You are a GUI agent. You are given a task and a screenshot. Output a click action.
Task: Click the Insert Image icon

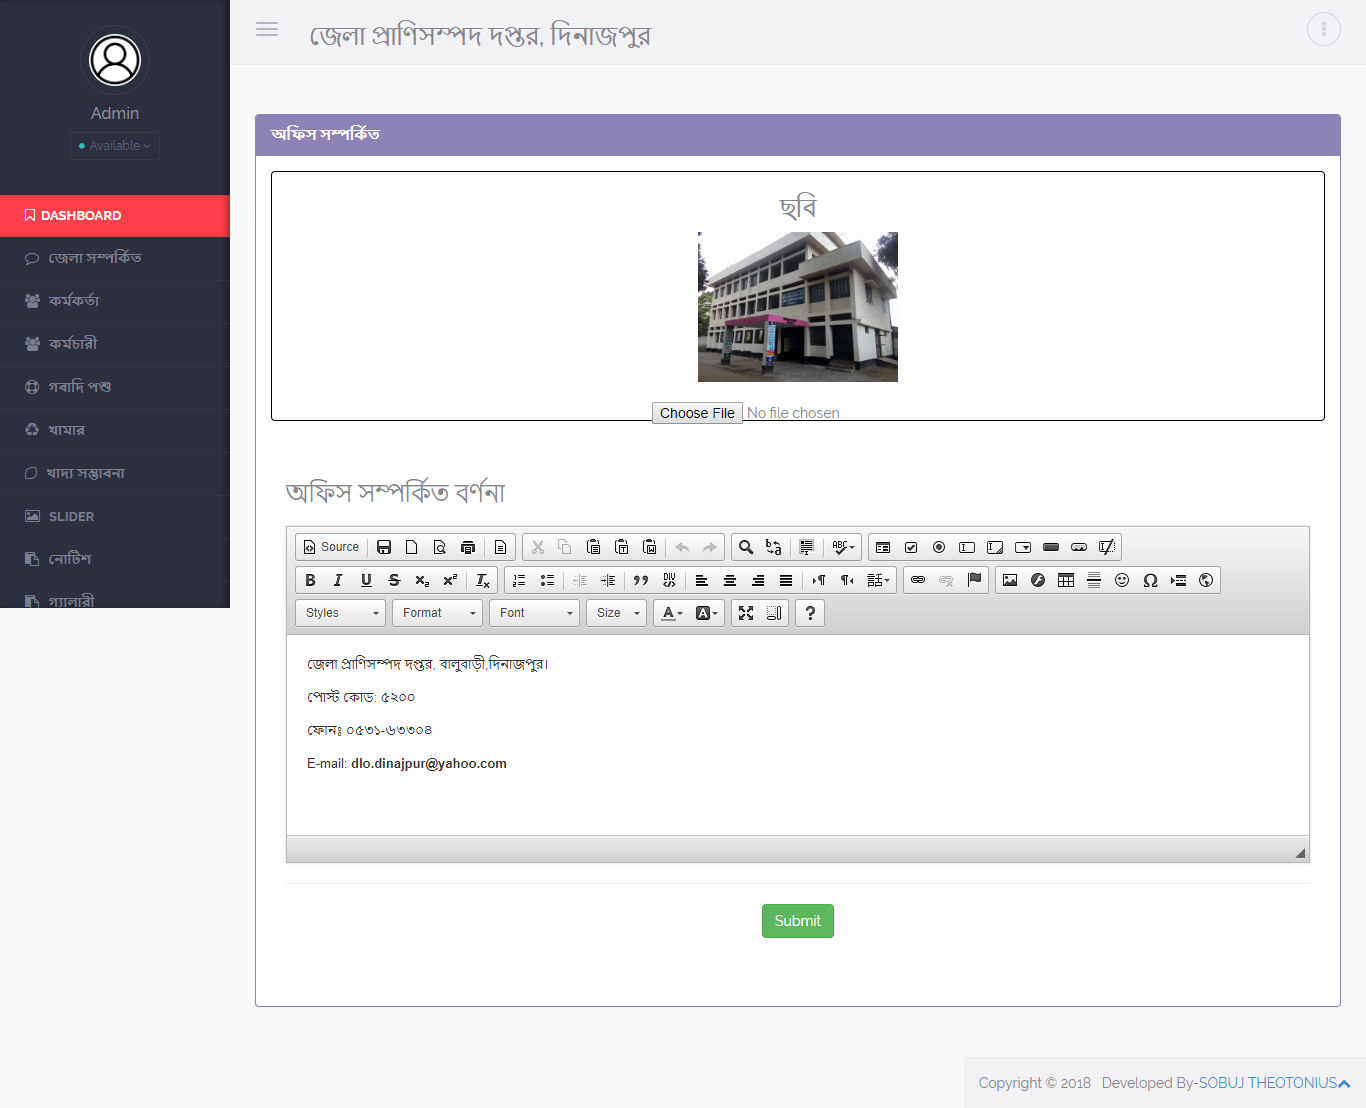[x=1010, y=580]
